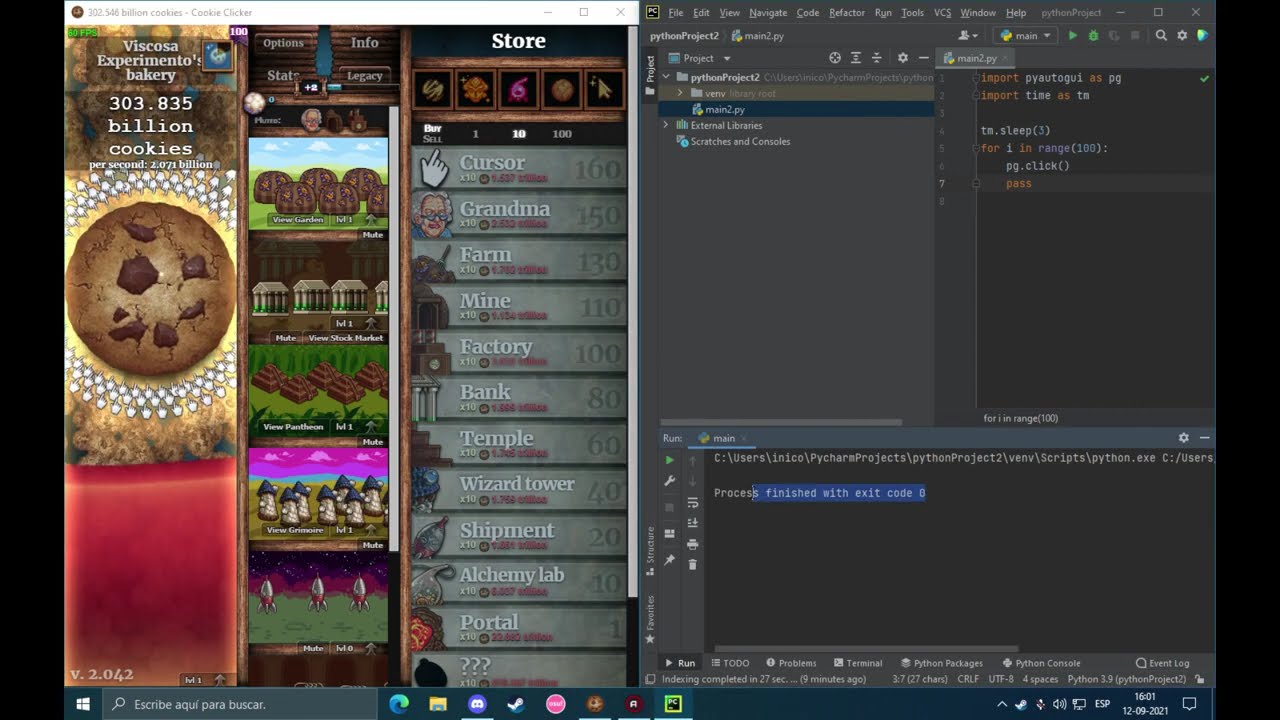Switch store to Sell mode
The width and height of the screenshot is (1280, 720).
pyautogui.click(x=432, y=139)
